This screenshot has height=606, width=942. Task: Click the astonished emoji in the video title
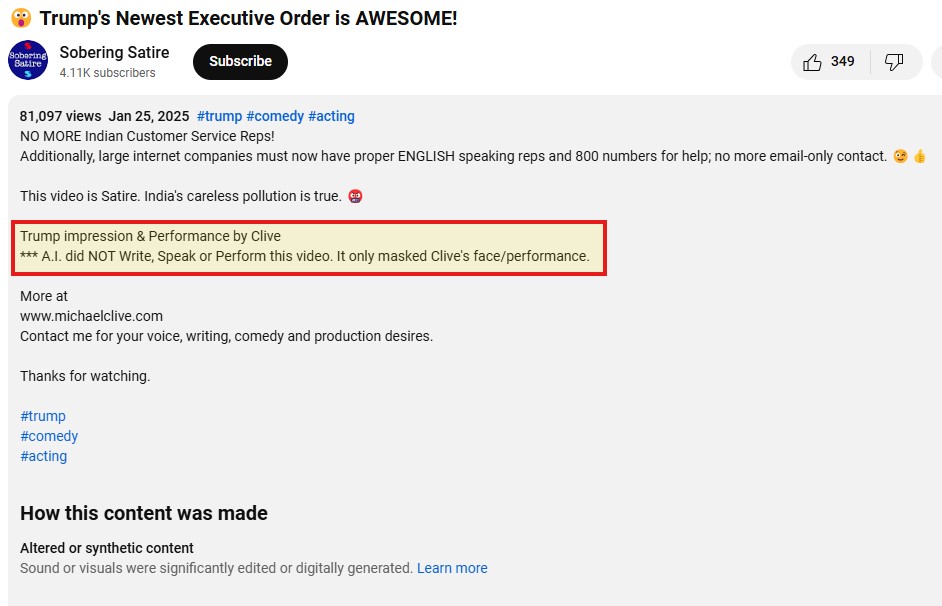tap(21, 18)
